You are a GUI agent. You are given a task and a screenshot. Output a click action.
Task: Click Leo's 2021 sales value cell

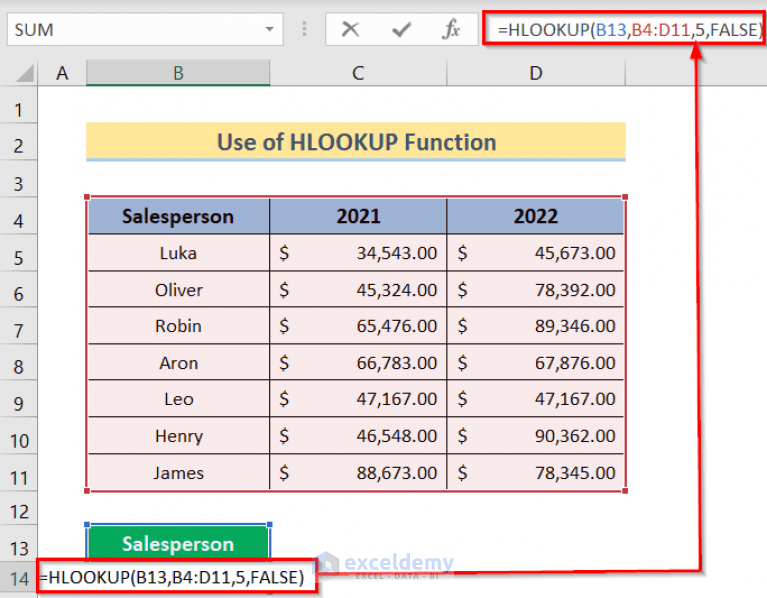358,399
